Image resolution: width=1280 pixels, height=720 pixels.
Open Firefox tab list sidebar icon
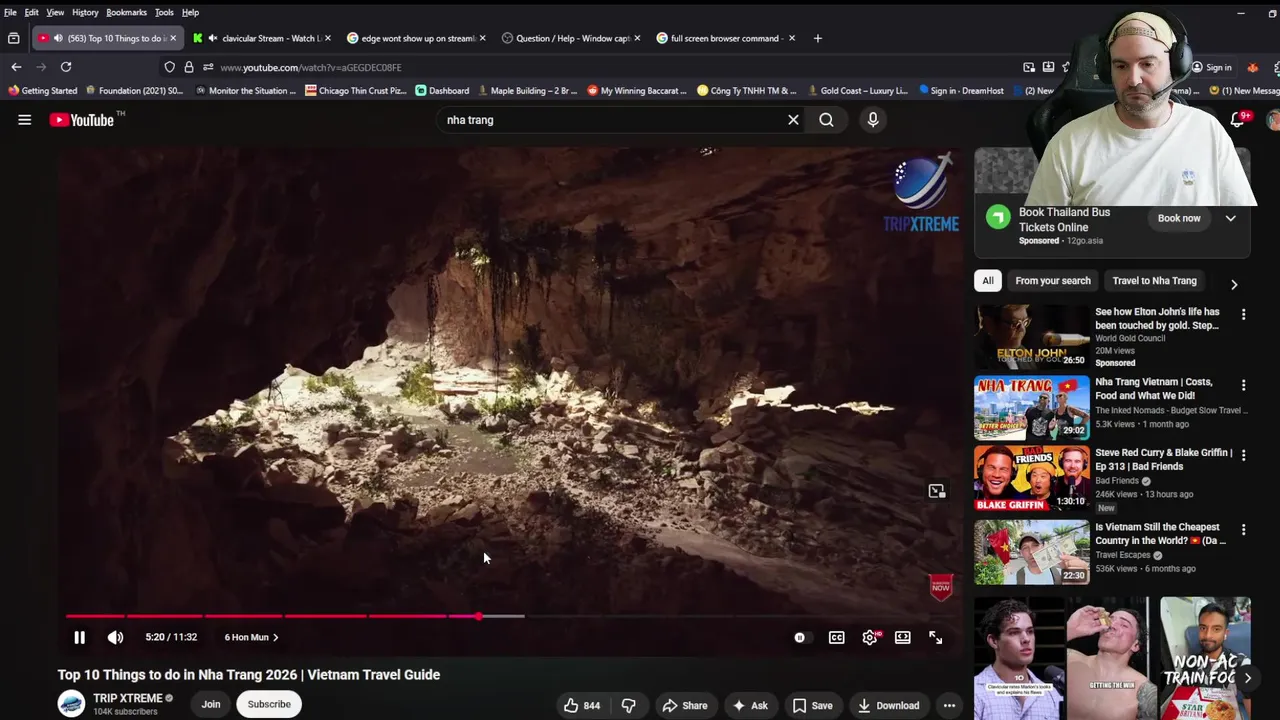coord(13,38)
